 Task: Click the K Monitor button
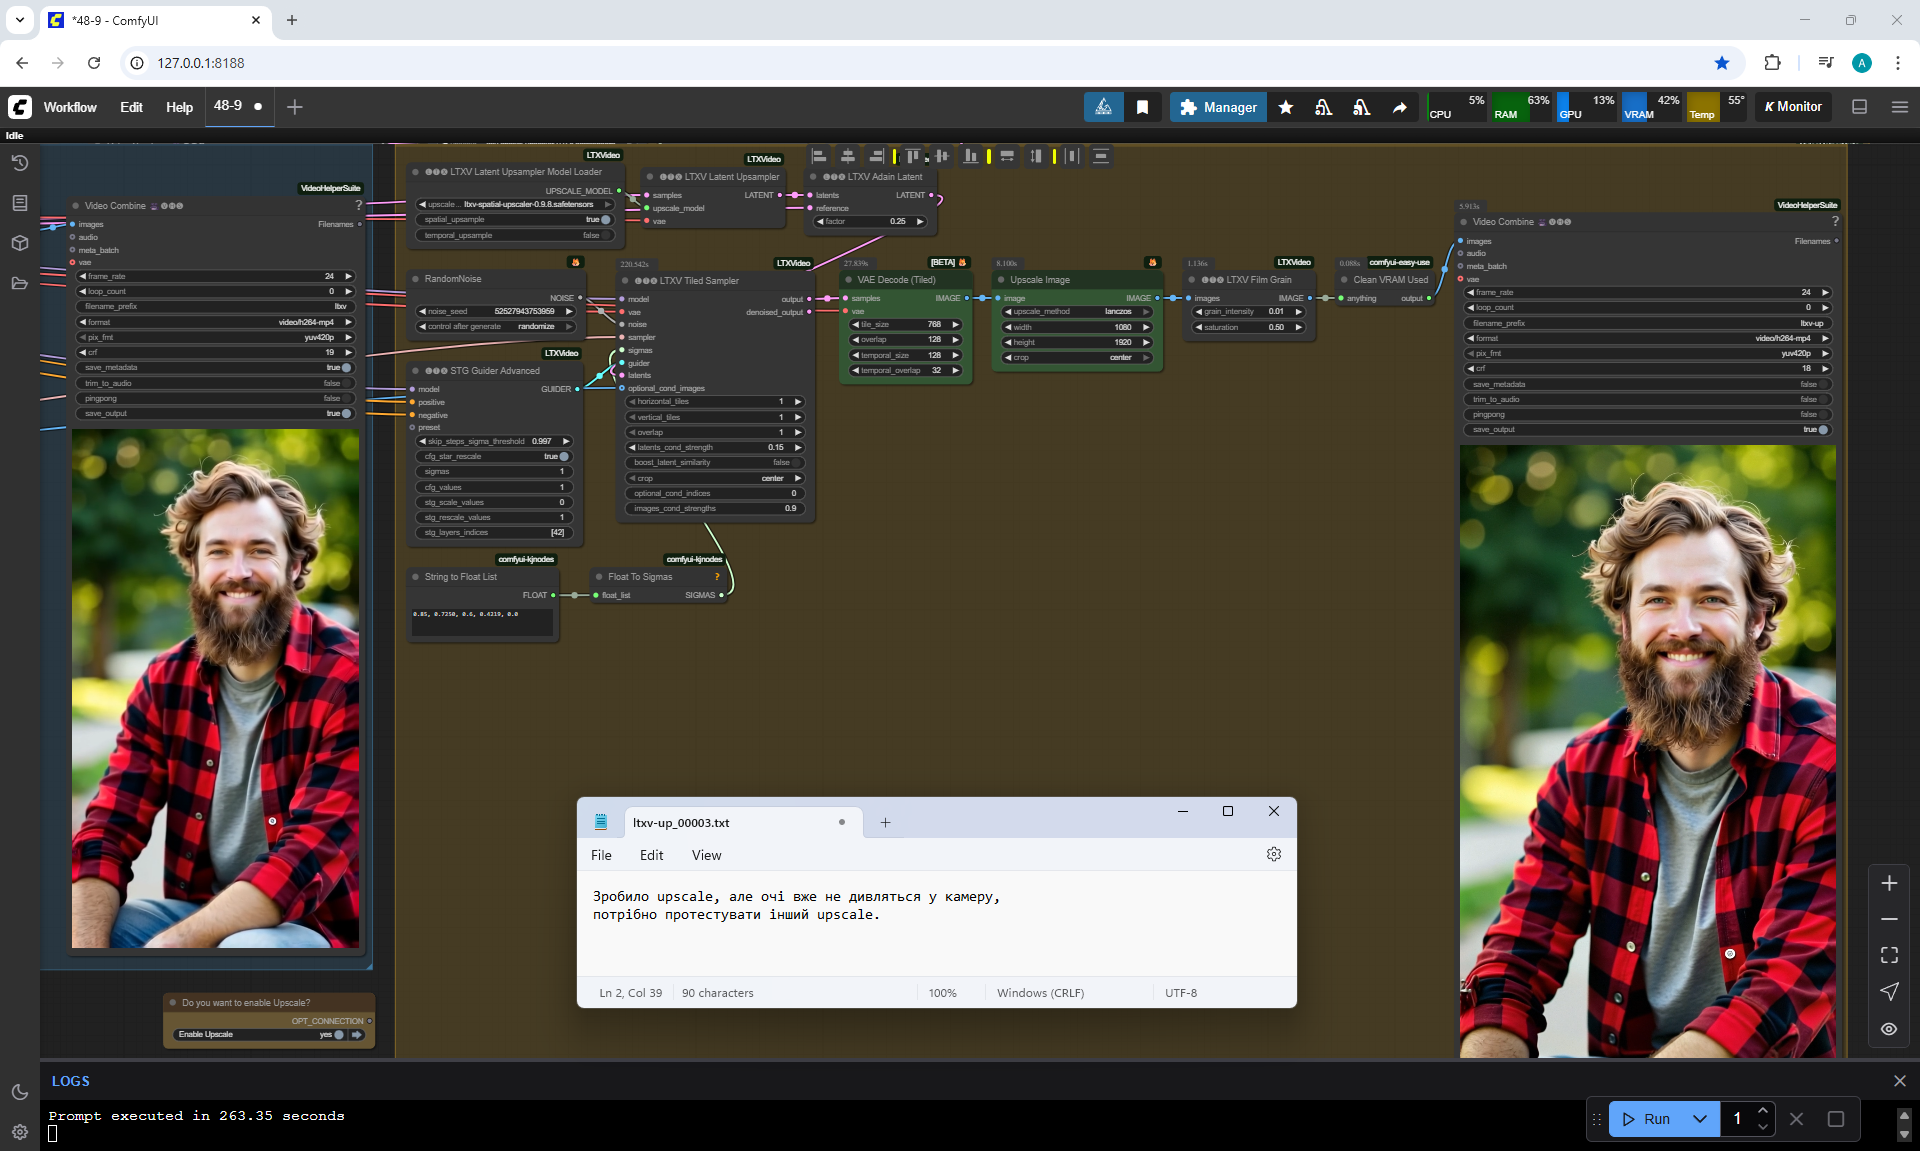(x=1793, y=107)
